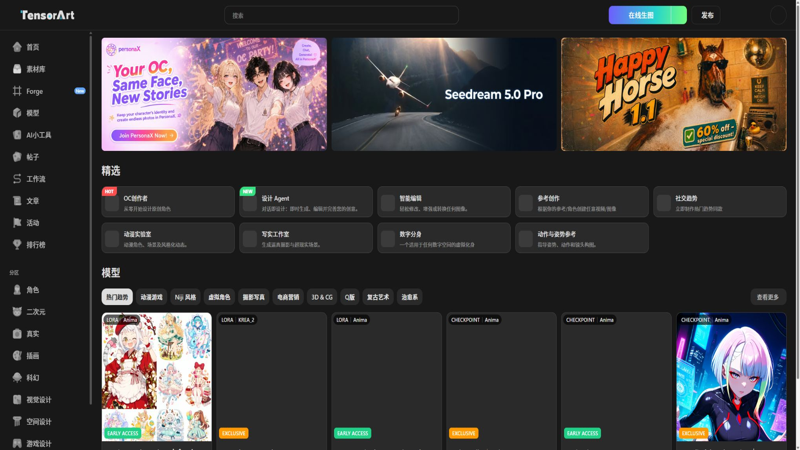The height and width of the screenshot is (450, 800).
Task: Open the 社交趋势 featured card
Action: (x=720, y=202)
